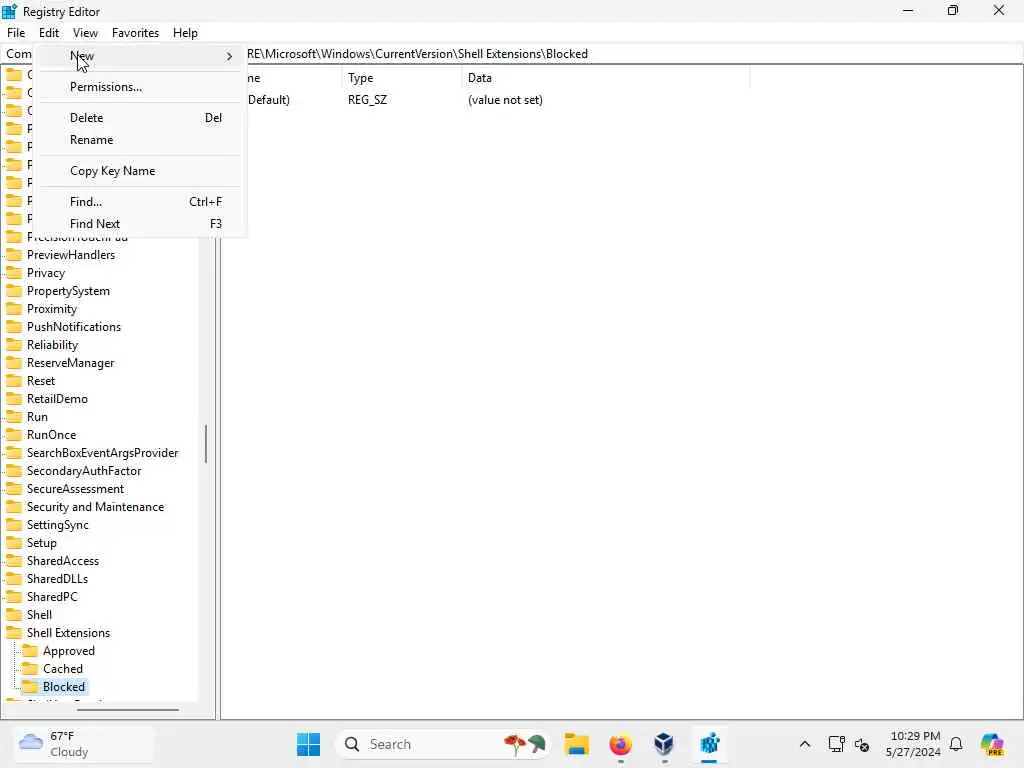Open File Explorer from taskbar
The image size is (1024, 768).
tap(577, 744)
